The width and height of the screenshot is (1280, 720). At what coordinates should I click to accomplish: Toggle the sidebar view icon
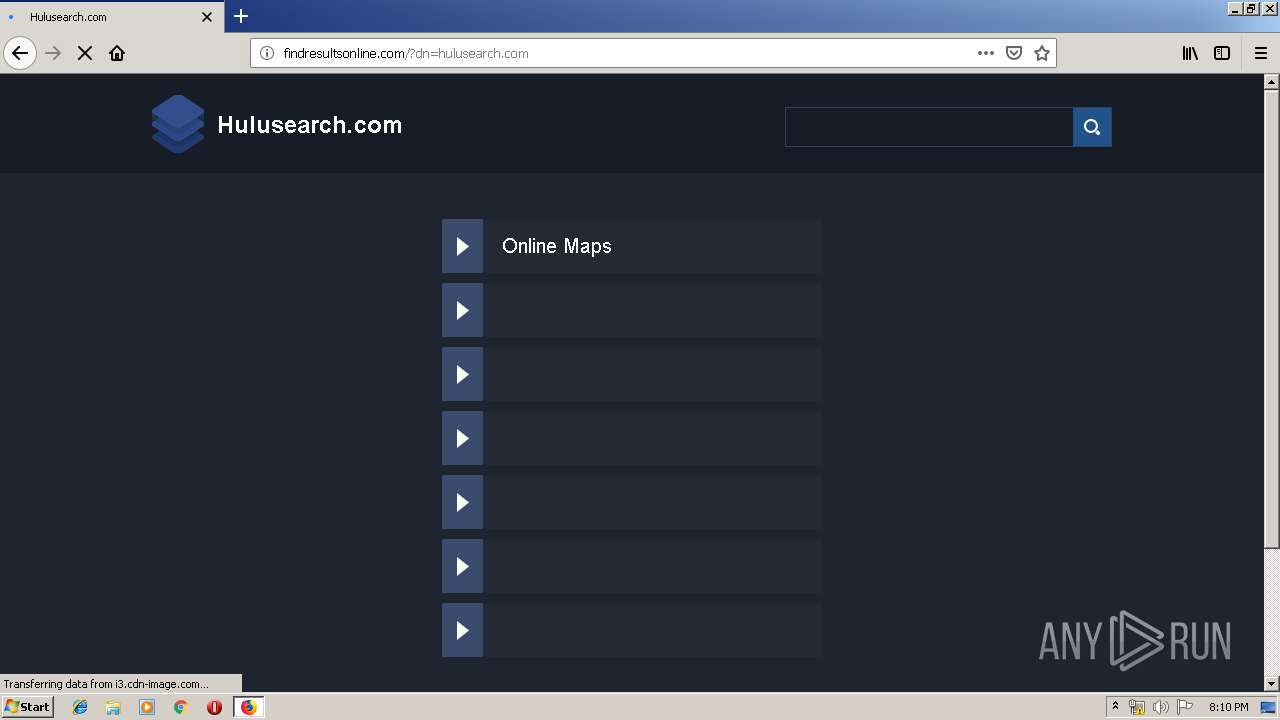click(1222, 53)
